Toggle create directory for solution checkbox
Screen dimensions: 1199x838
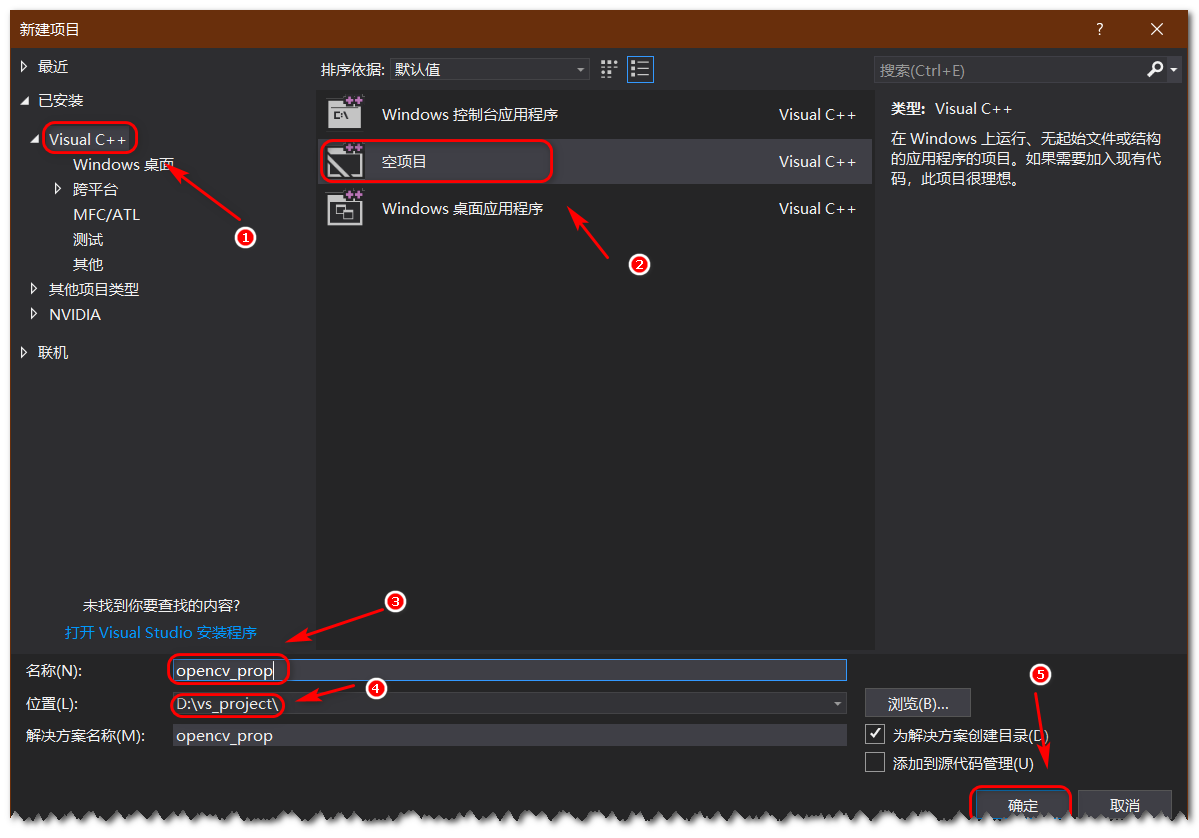875,734
